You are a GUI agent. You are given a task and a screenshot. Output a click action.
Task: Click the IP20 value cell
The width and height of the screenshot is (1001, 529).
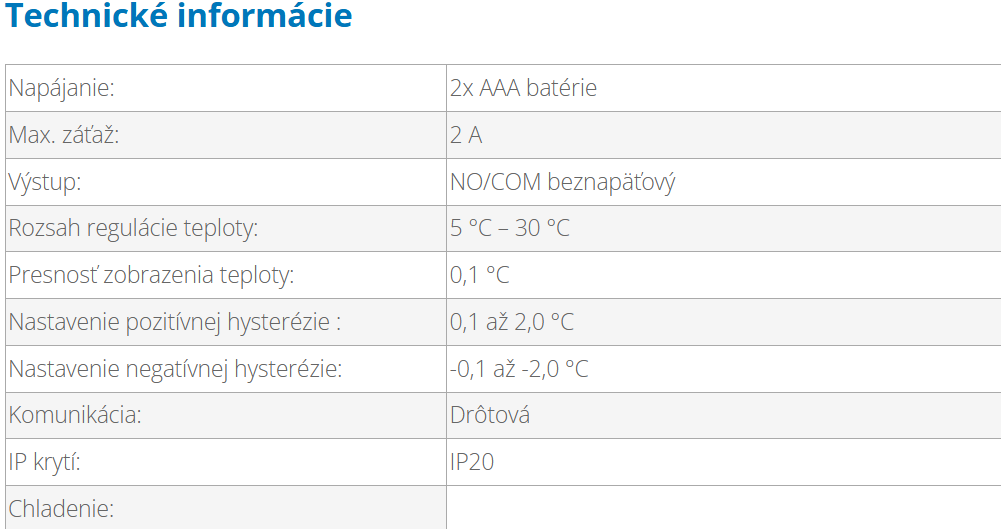pyautogui.click(x=472, y=462)
